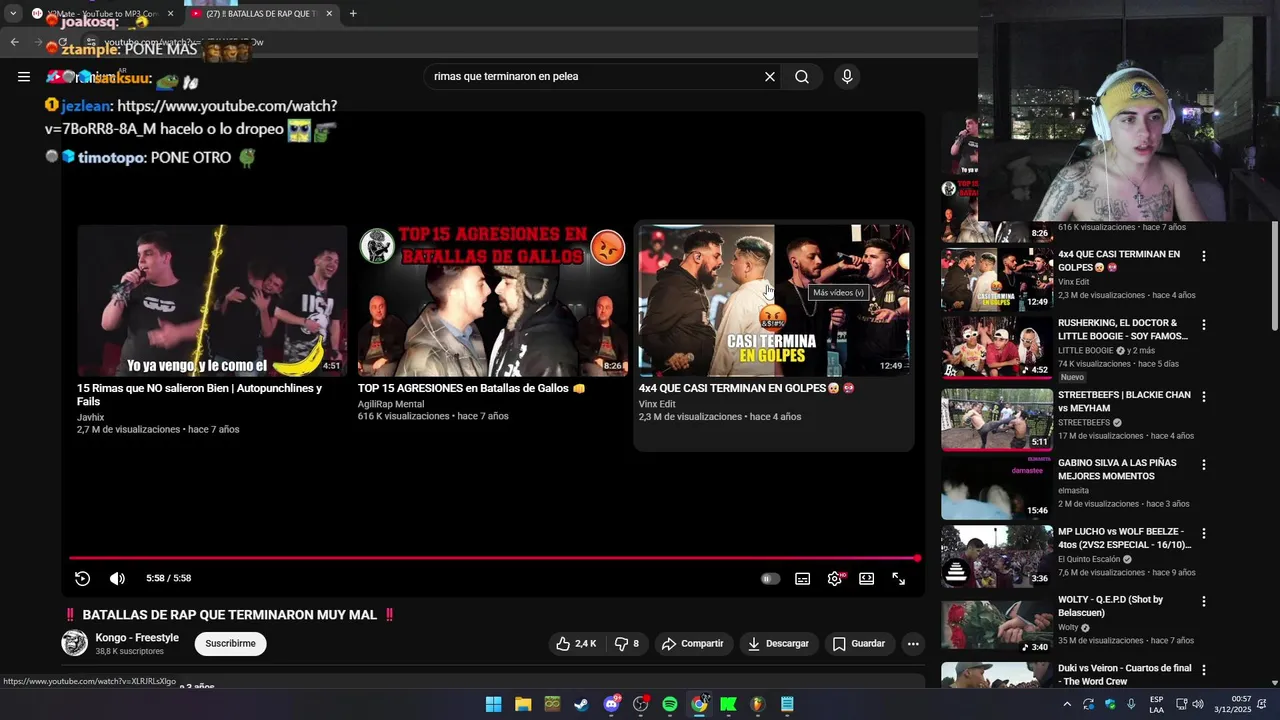
Task: Open options for STREETBEEFS sidebar video
Action: (x=1204, y=397)
